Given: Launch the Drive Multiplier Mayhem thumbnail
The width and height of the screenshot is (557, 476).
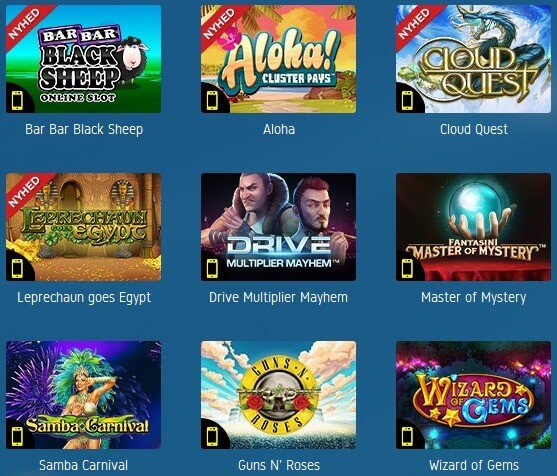Looking at the screenshot, I should 278,227.
